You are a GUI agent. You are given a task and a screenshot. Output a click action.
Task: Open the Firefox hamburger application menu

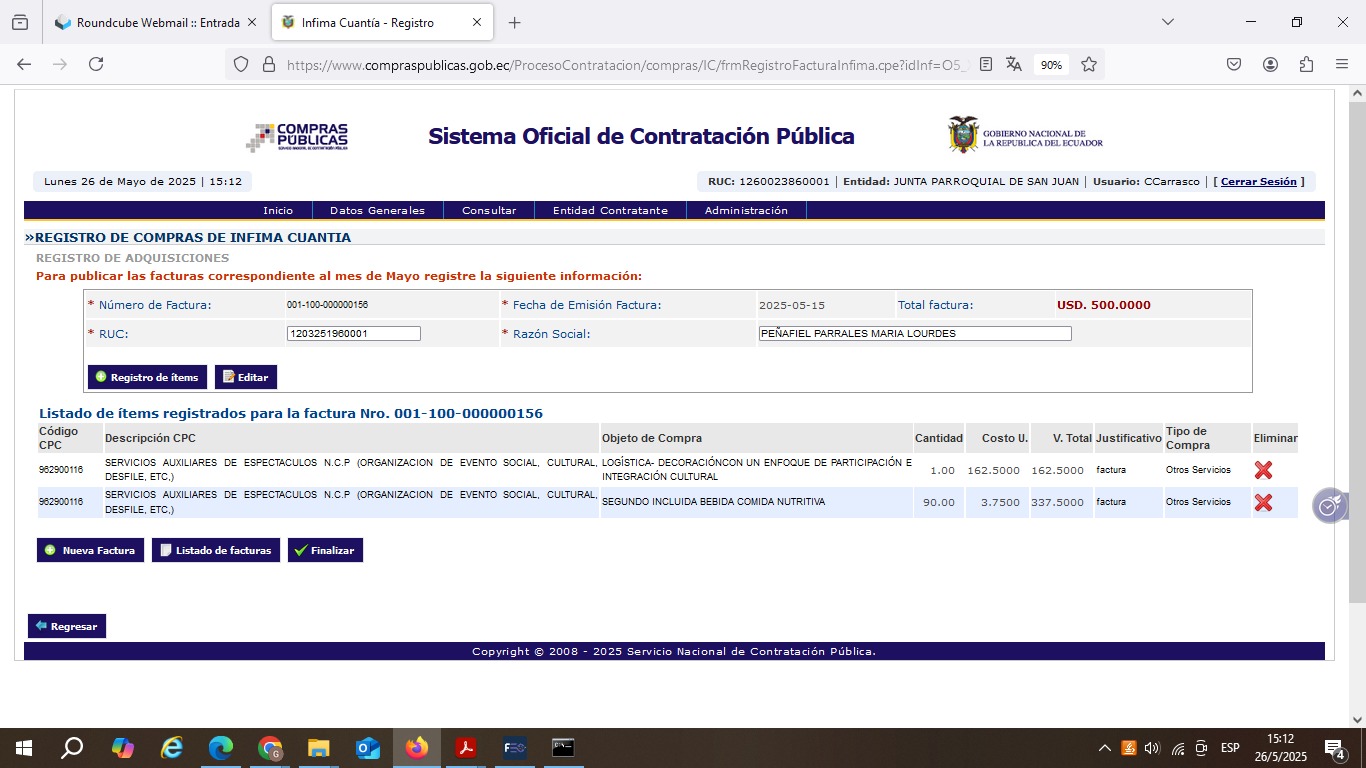[x=1342, y=64]
